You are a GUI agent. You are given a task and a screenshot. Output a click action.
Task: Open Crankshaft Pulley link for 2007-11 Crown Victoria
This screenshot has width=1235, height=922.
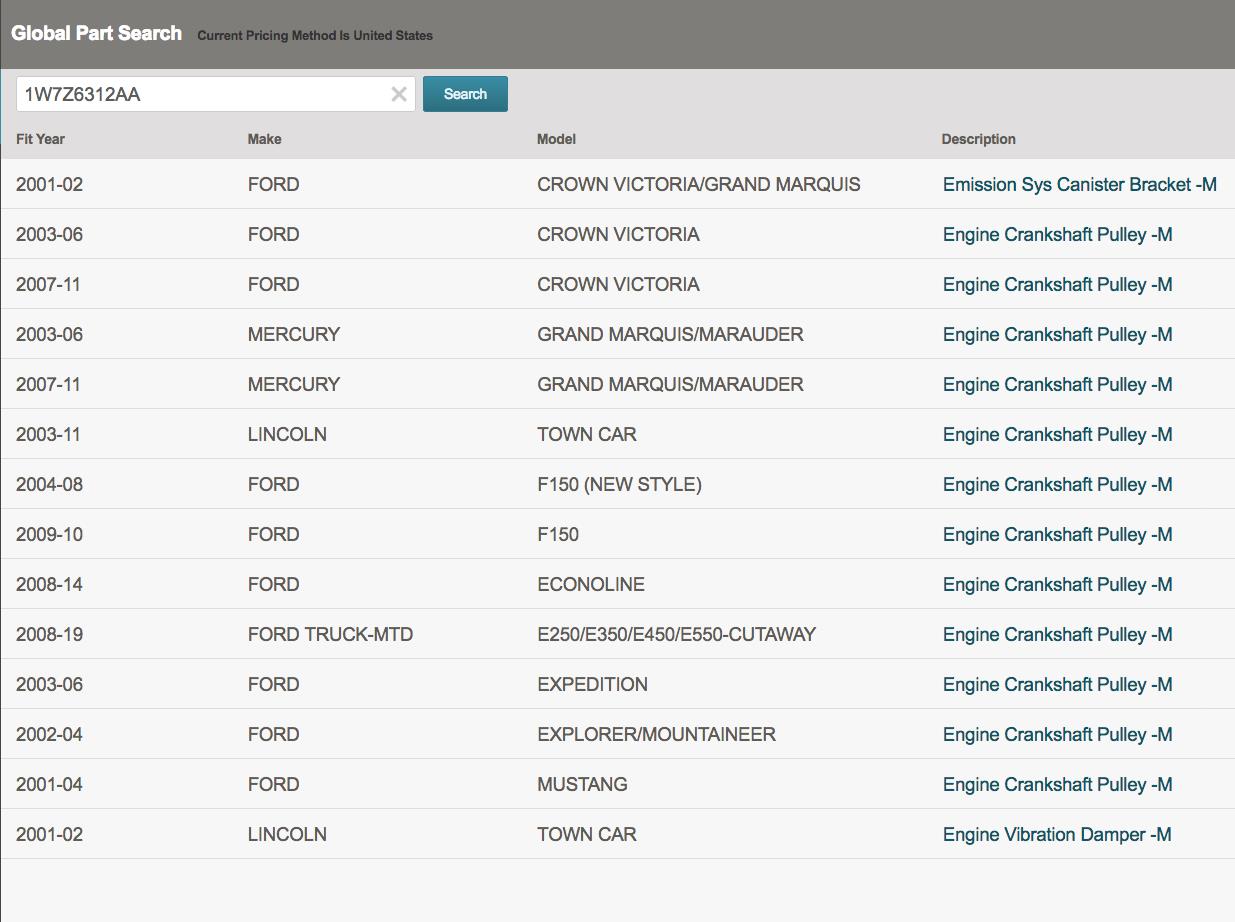click(x=1057, y=285)
